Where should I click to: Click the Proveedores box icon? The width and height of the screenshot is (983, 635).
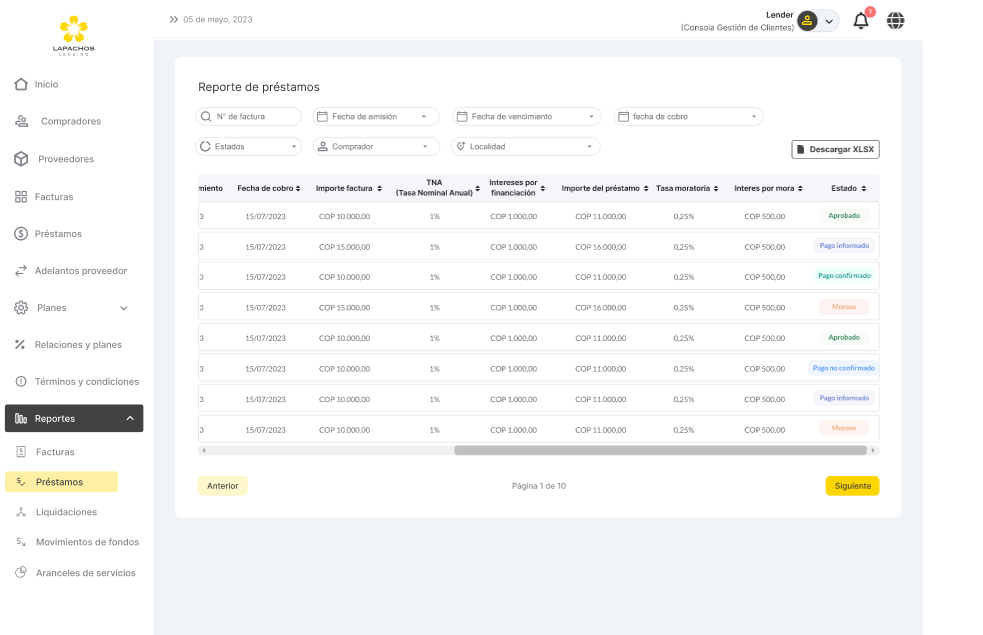click(x=21, y=159)
